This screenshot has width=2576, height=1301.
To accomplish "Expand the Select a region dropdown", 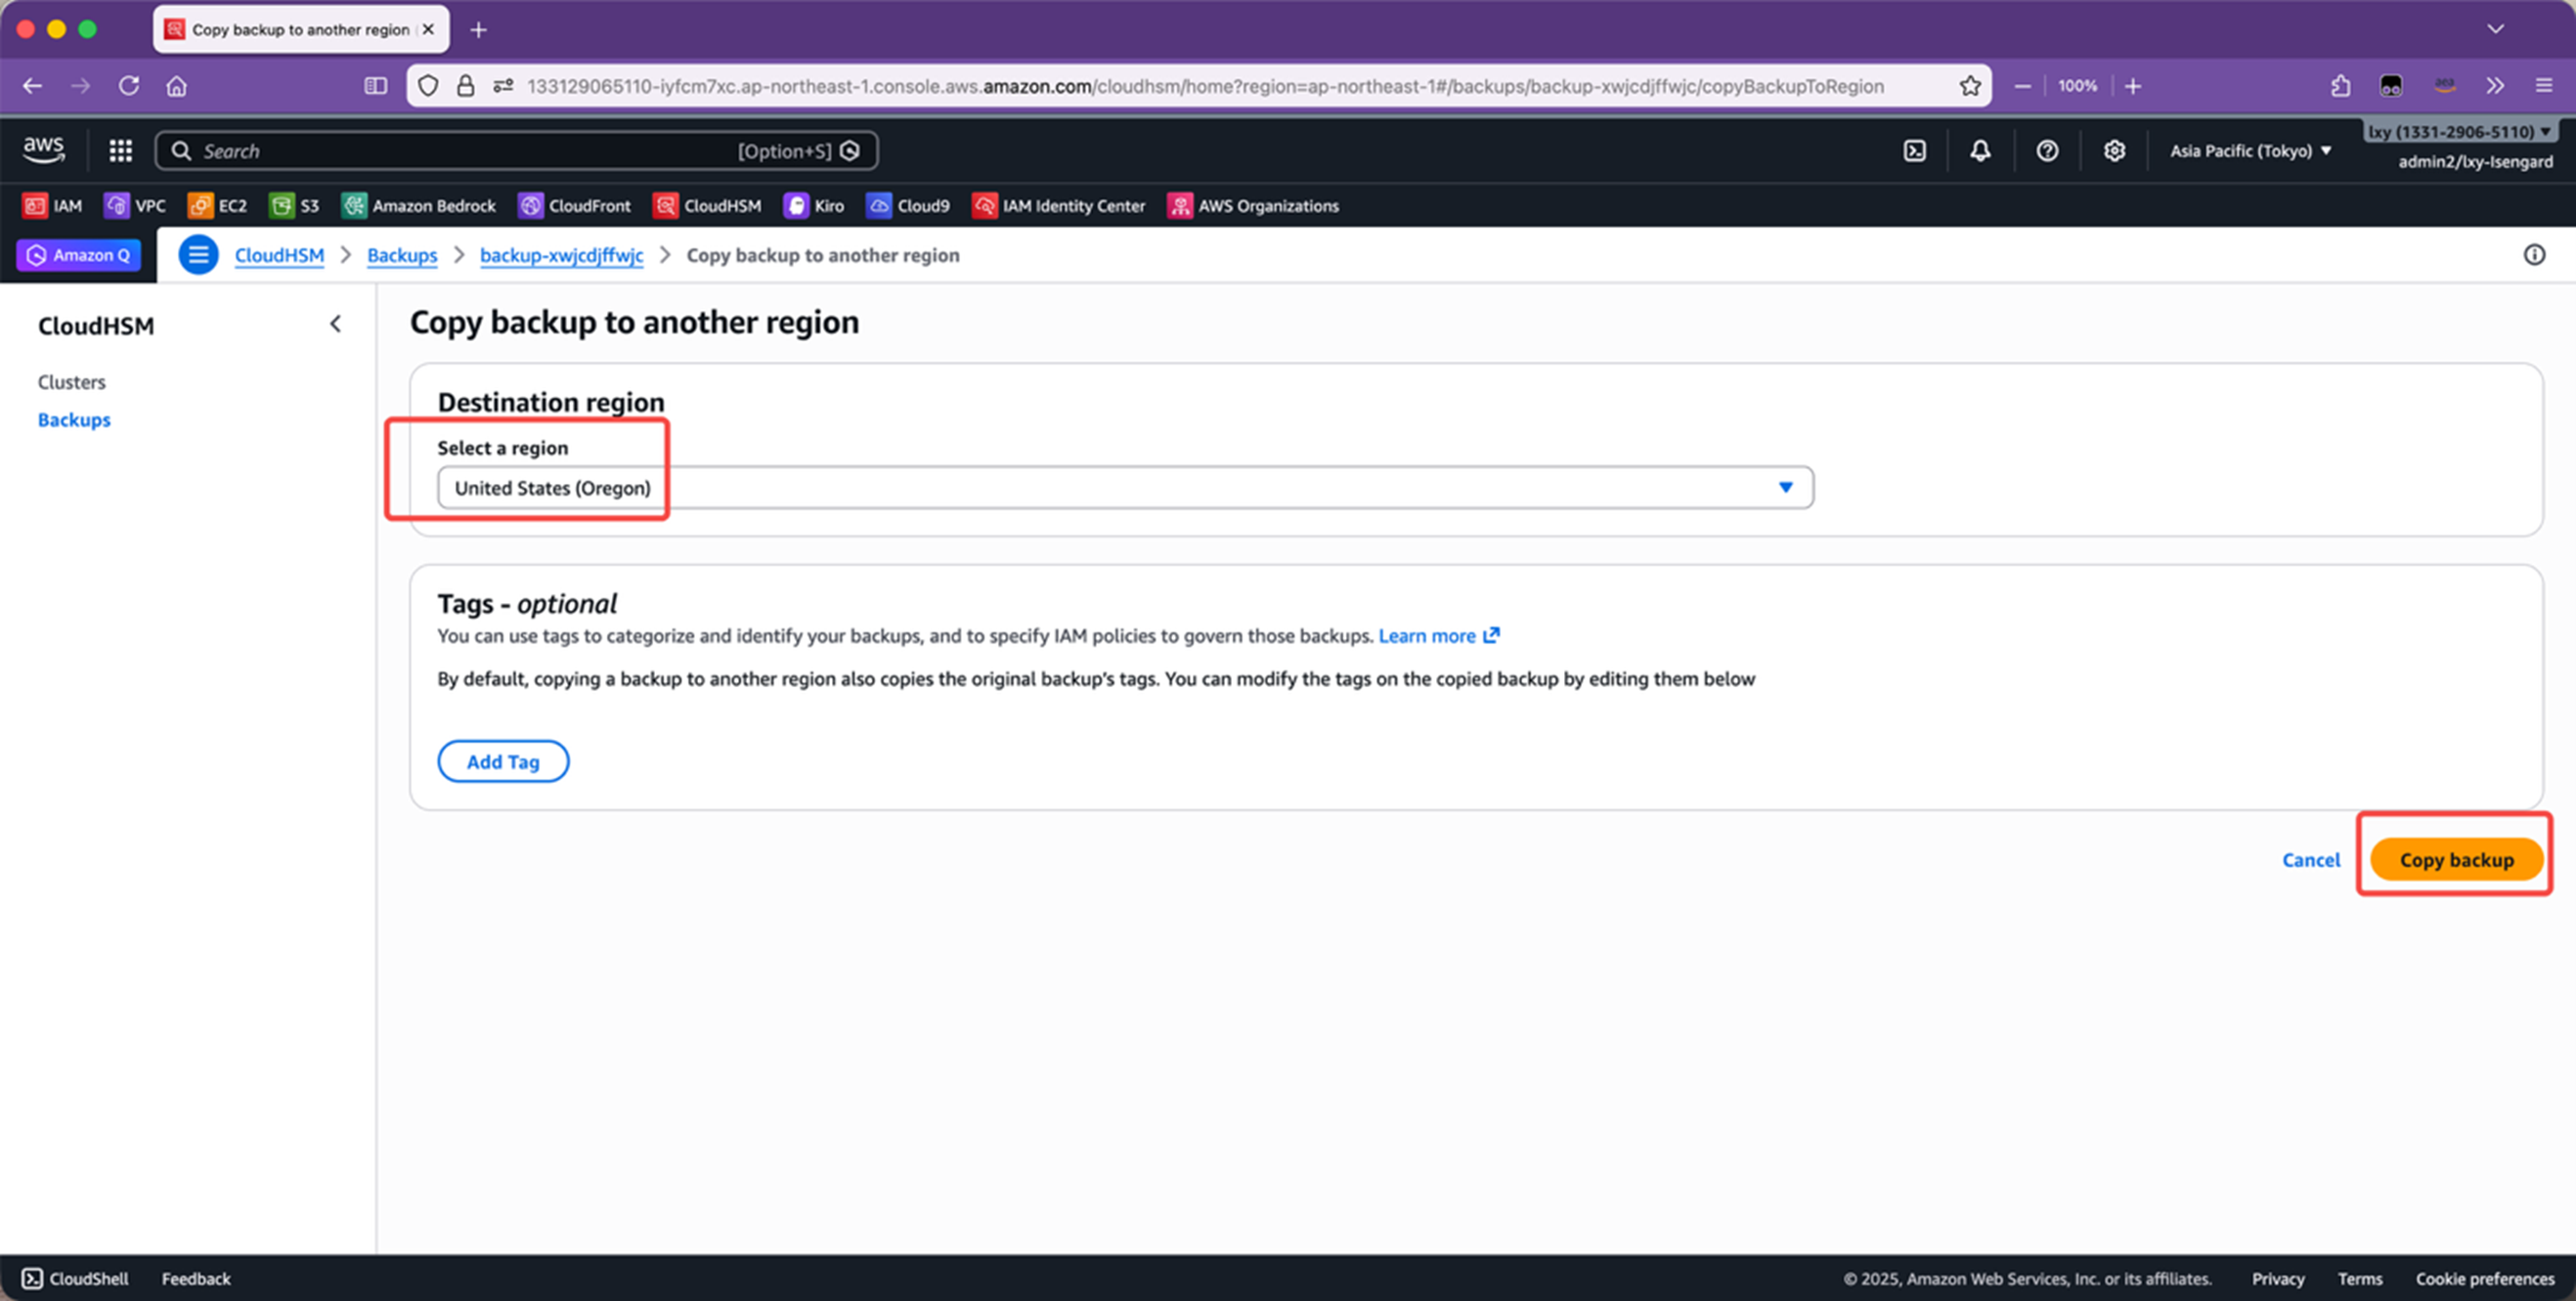I will 1124,488.
